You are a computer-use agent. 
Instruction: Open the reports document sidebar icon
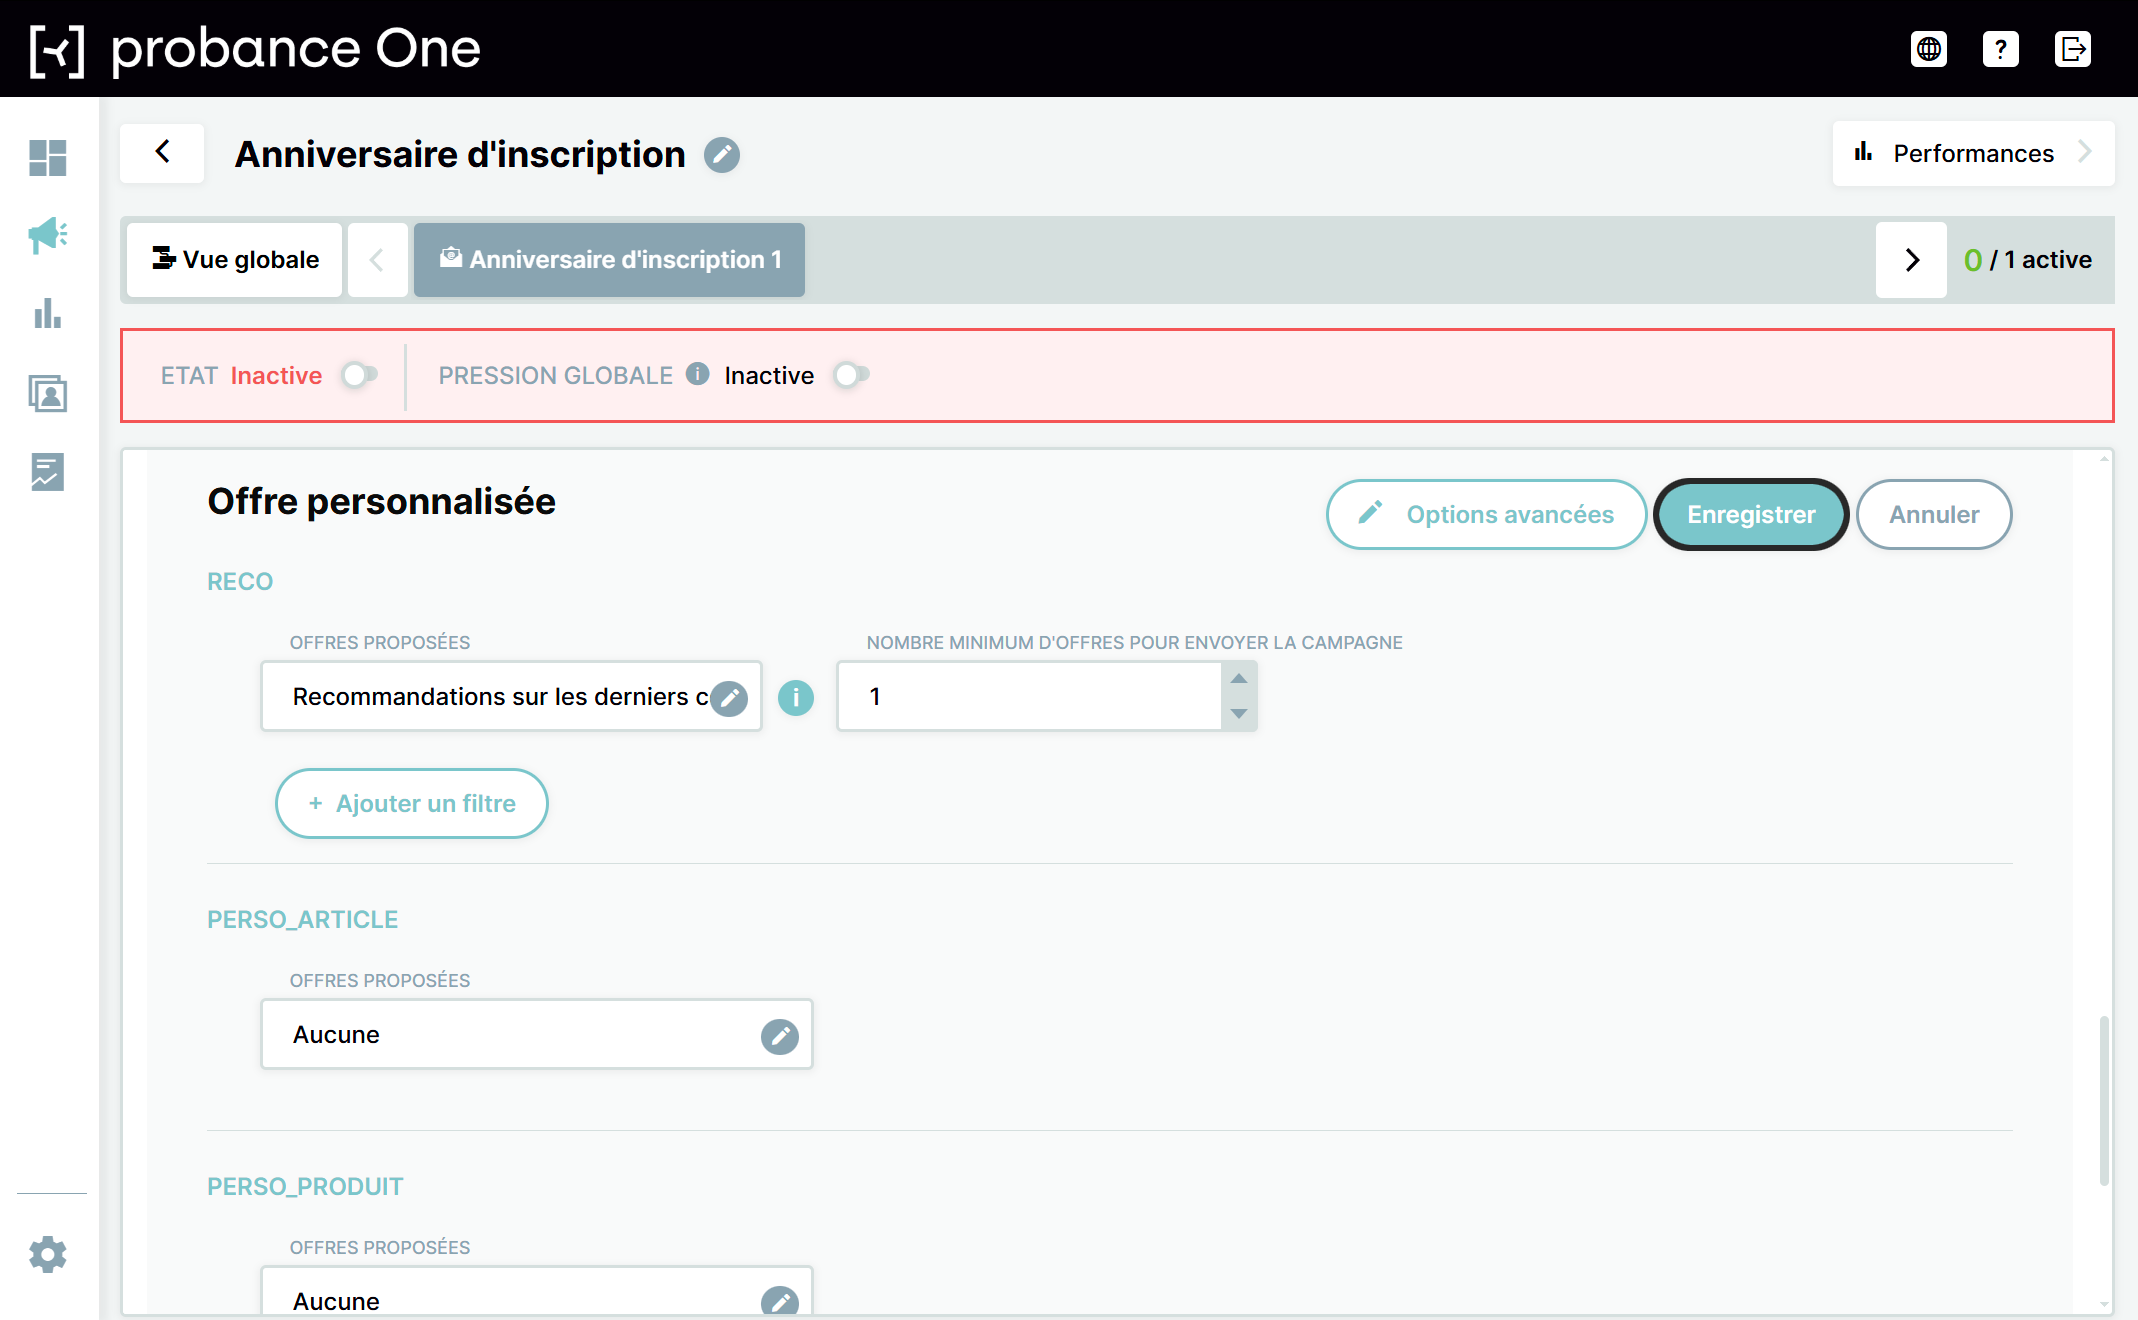point(48,472)
